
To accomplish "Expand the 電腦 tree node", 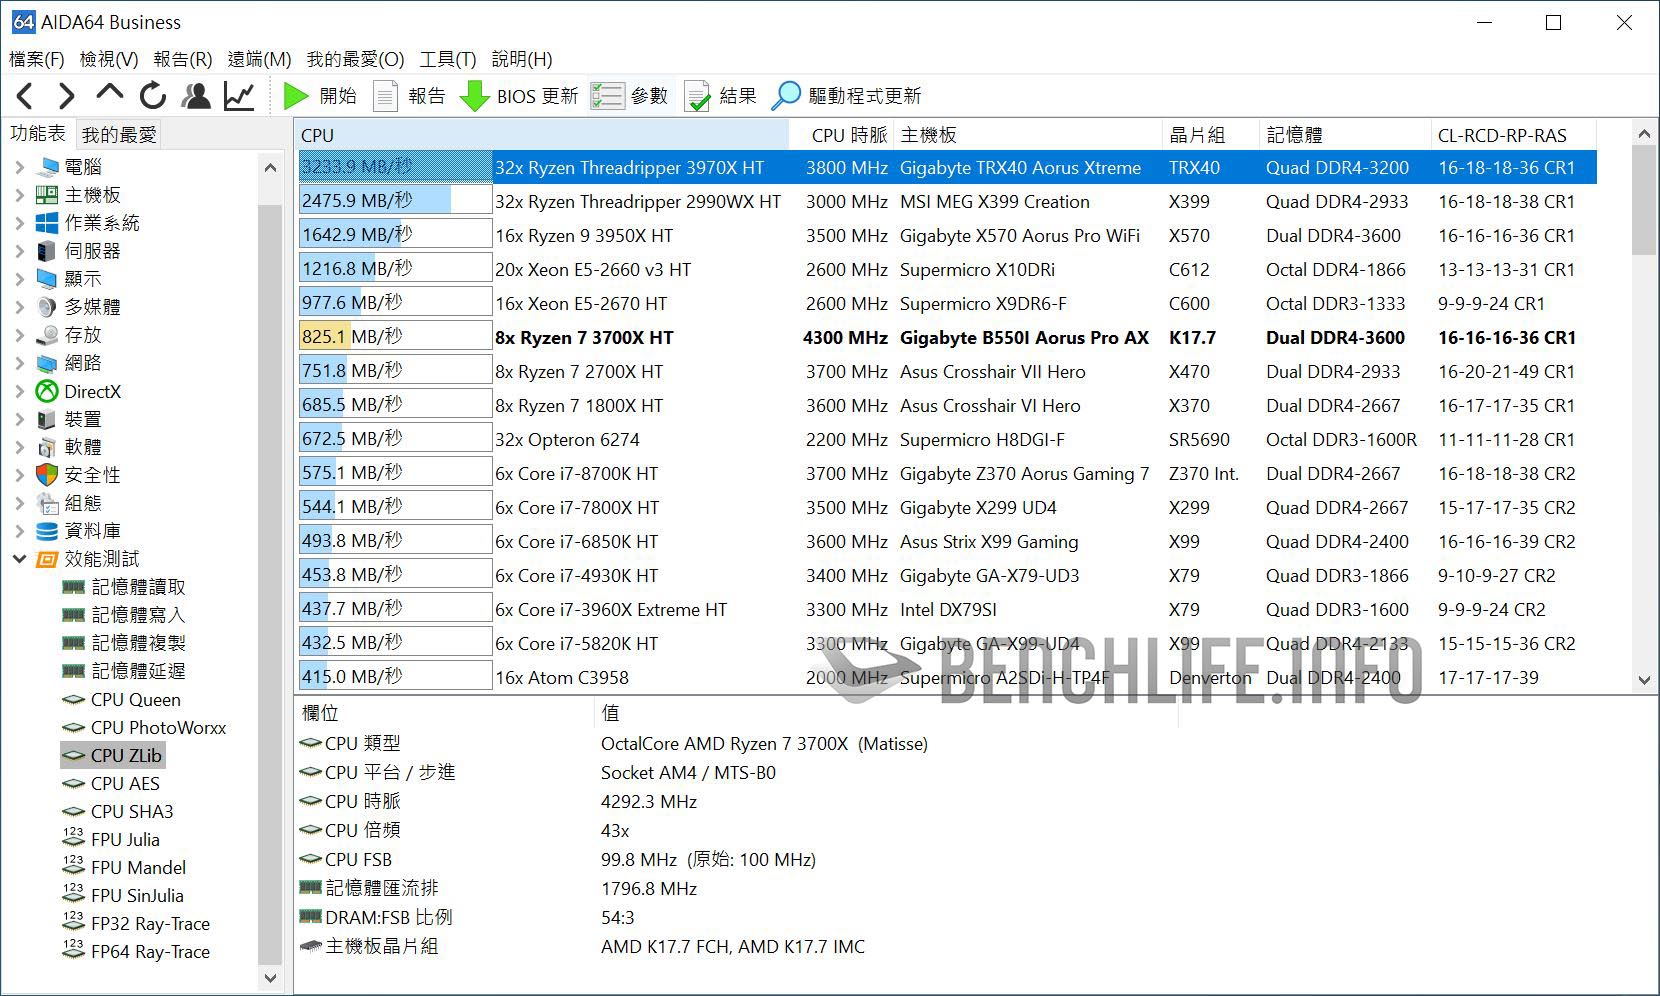I will pos(19,167).
